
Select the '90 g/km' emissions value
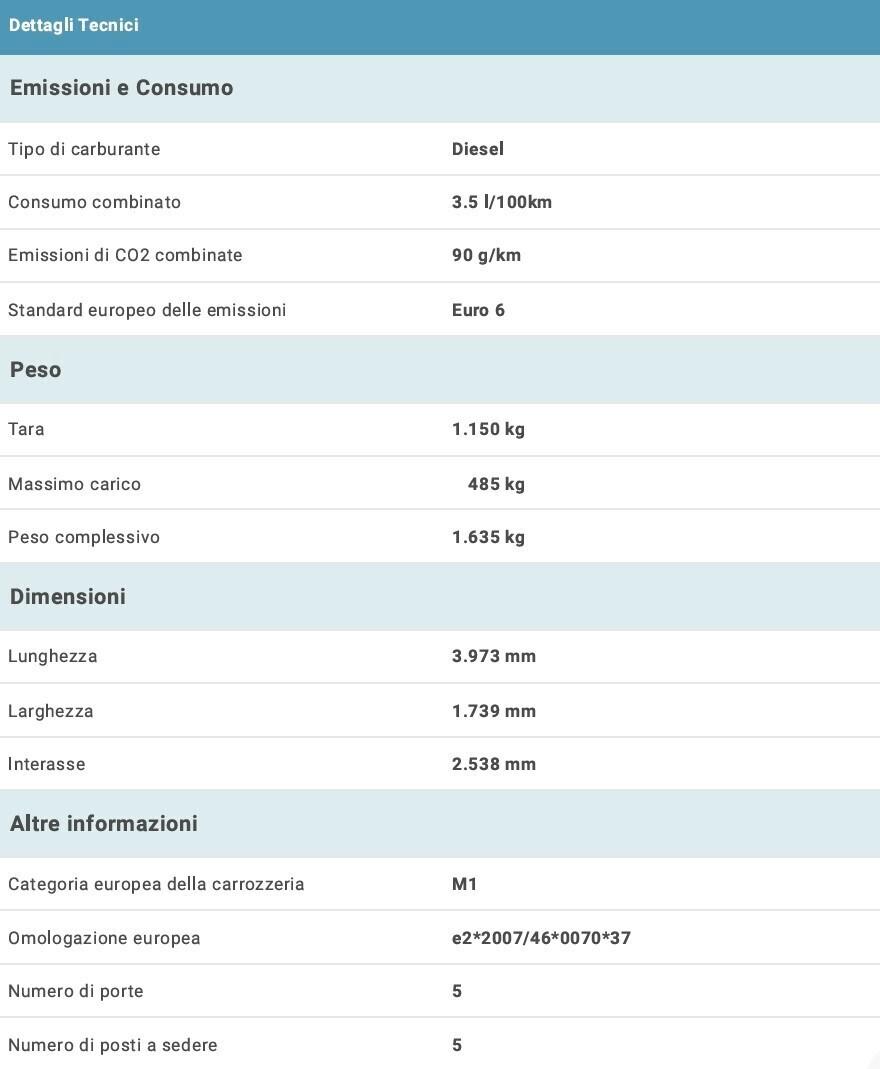click(486, 256)
